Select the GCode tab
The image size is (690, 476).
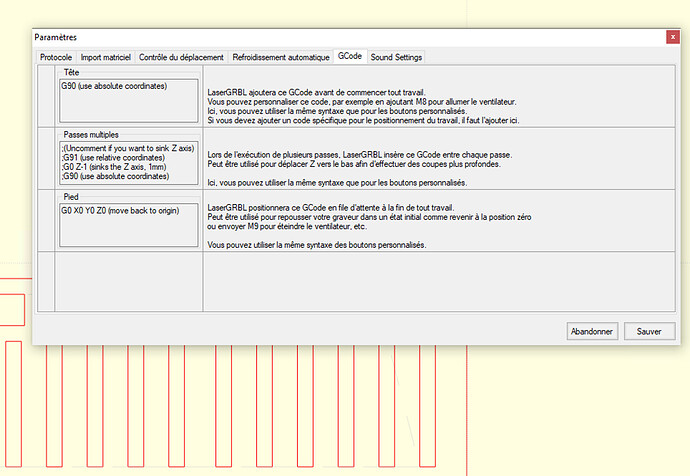pyautogui.click(x=350, y=56)
